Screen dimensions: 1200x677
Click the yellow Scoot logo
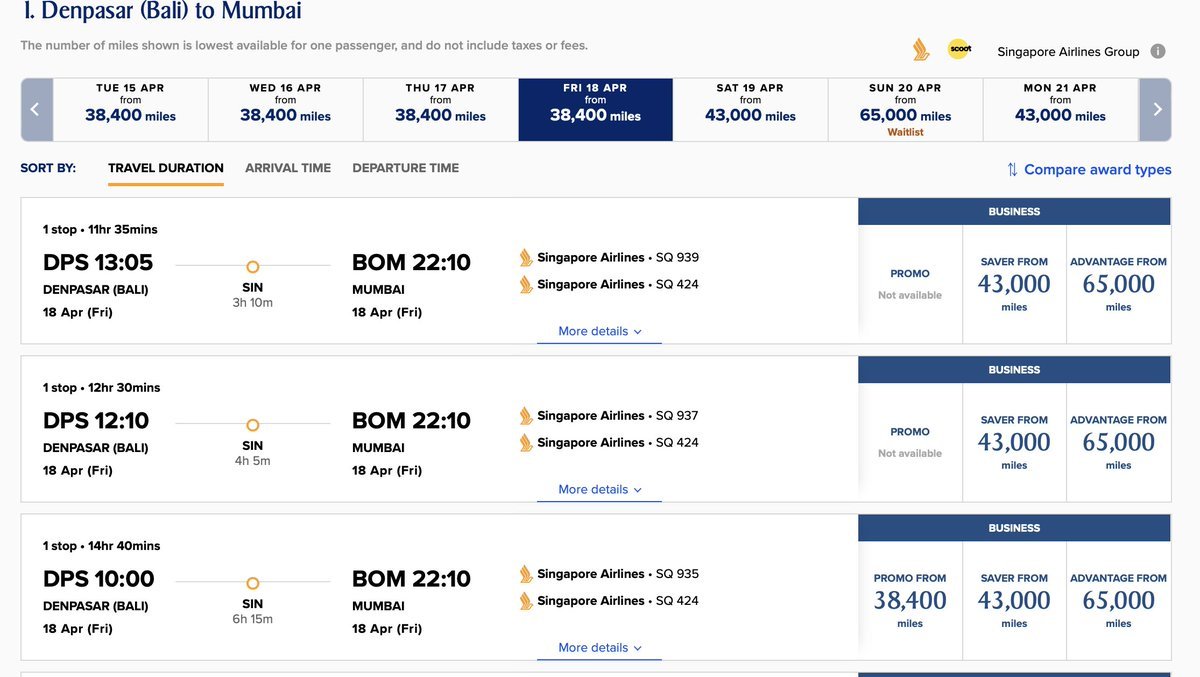[959, 49]
